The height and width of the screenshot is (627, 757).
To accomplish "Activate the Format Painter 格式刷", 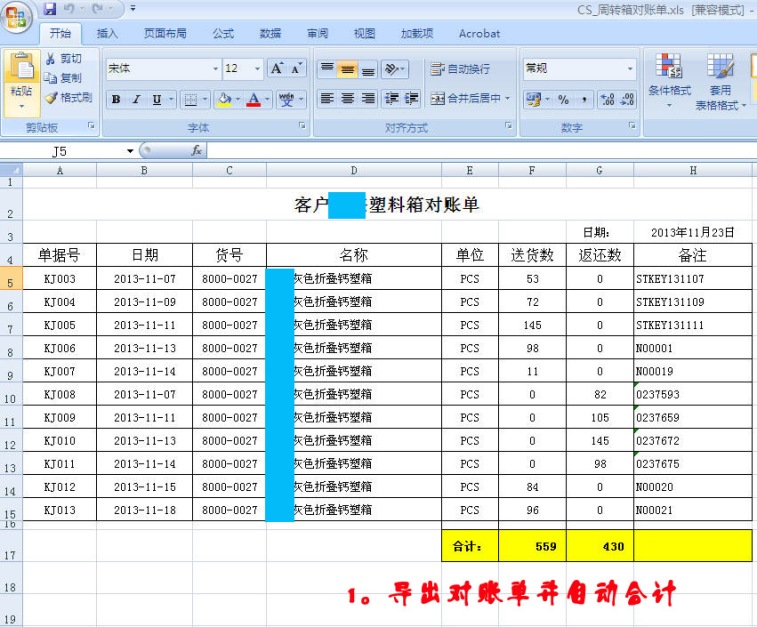I will 69,98.
